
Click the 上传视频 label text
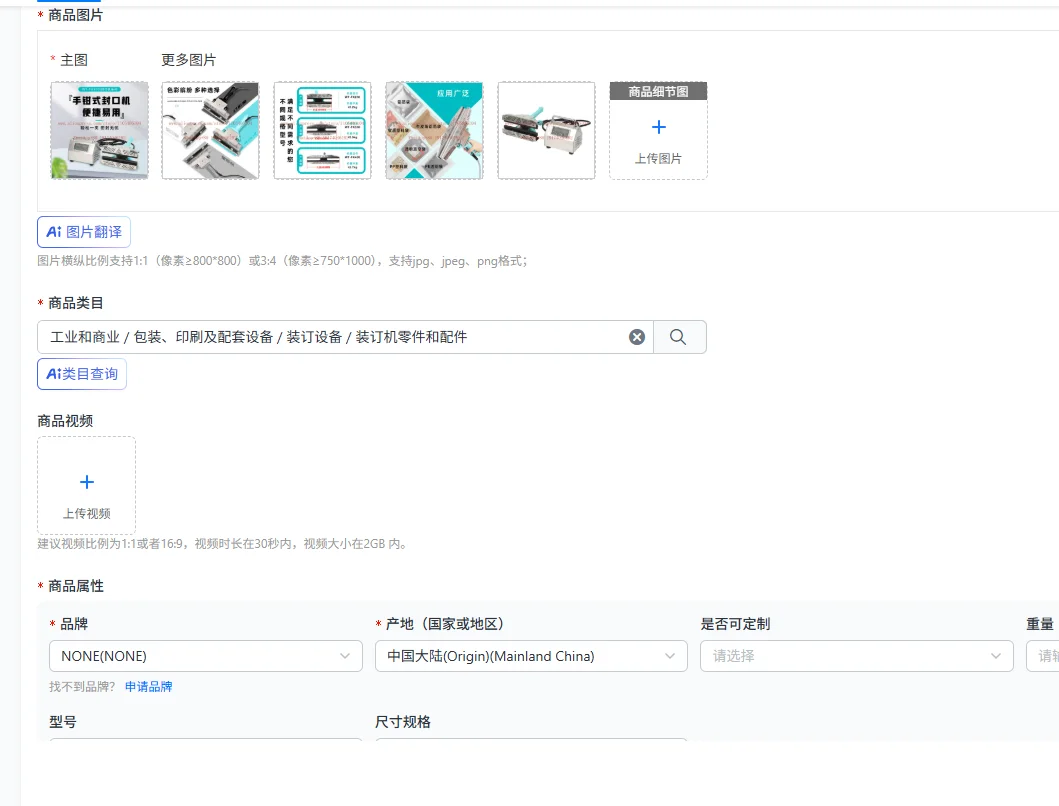coord(87,513)
